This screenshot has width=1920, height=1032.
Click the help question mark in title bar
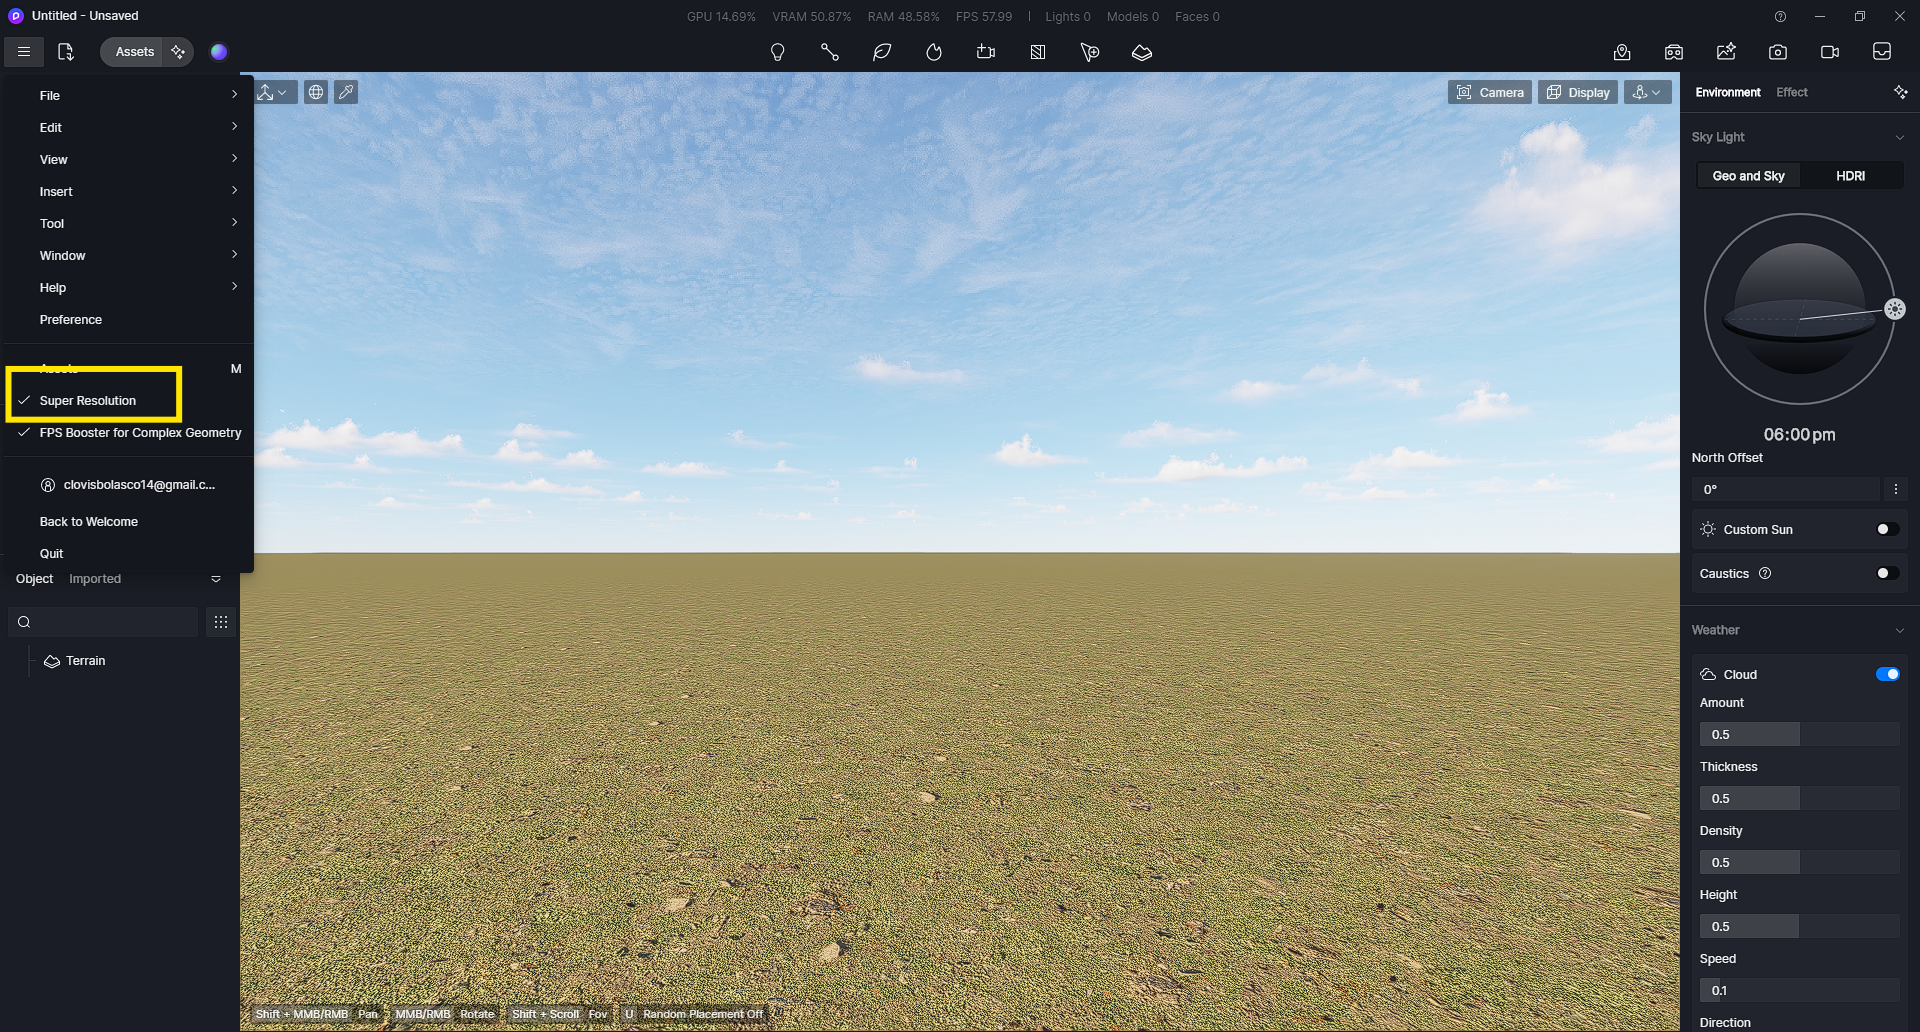coord(1780,16)
